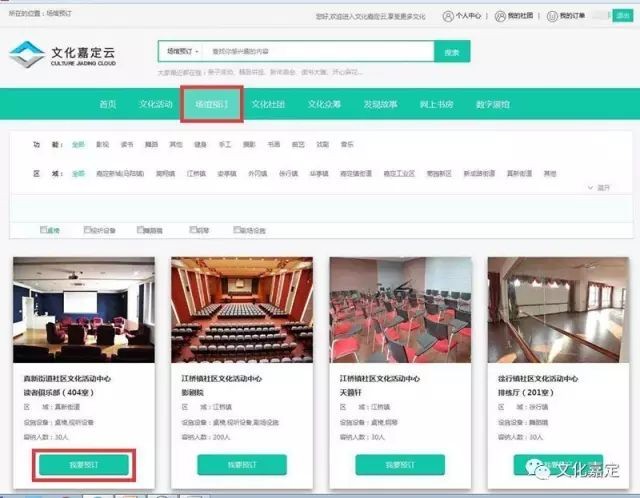Image resolution: width=640 pixels, height=498 pixels.
Task: Click the WeChat 文化嘉定 watermark icon
Action: coord(544,468)
